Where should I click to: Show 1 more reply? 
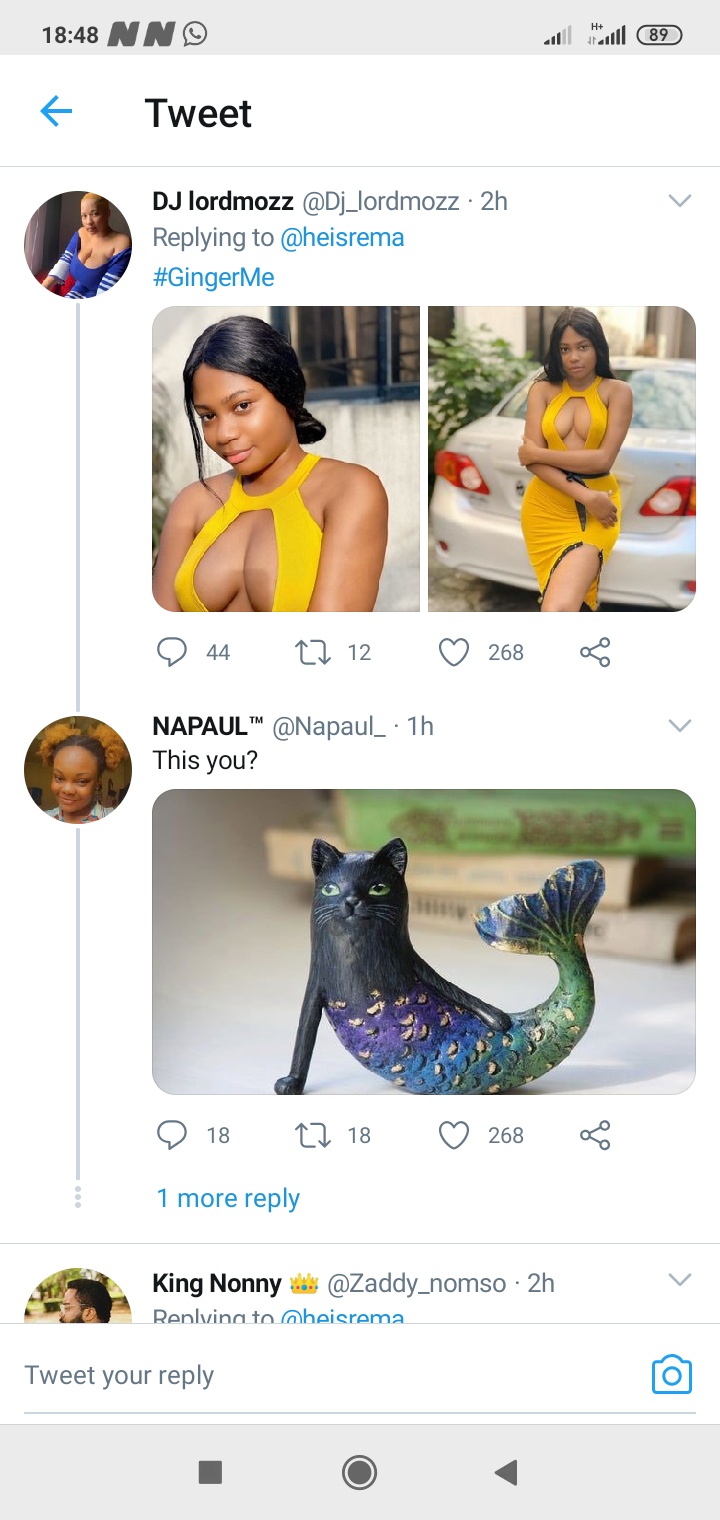coord(228,1198)
